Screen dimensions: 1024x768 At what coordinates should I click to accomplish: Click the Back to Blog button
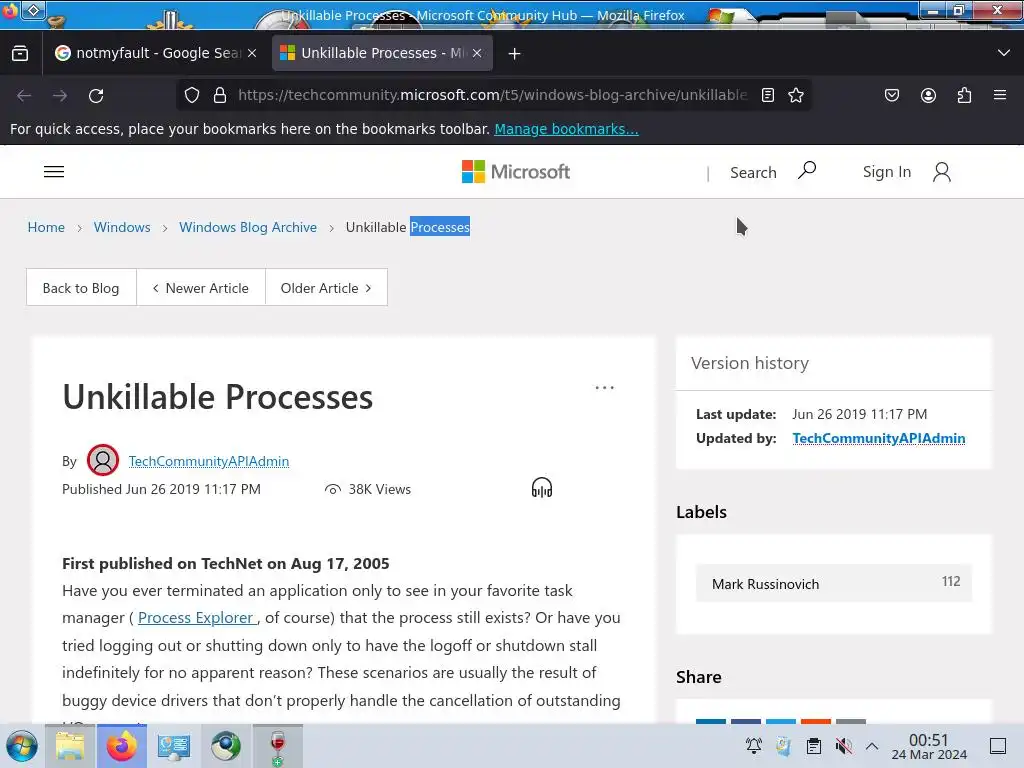pyautogui.click(x=81, y=287)
